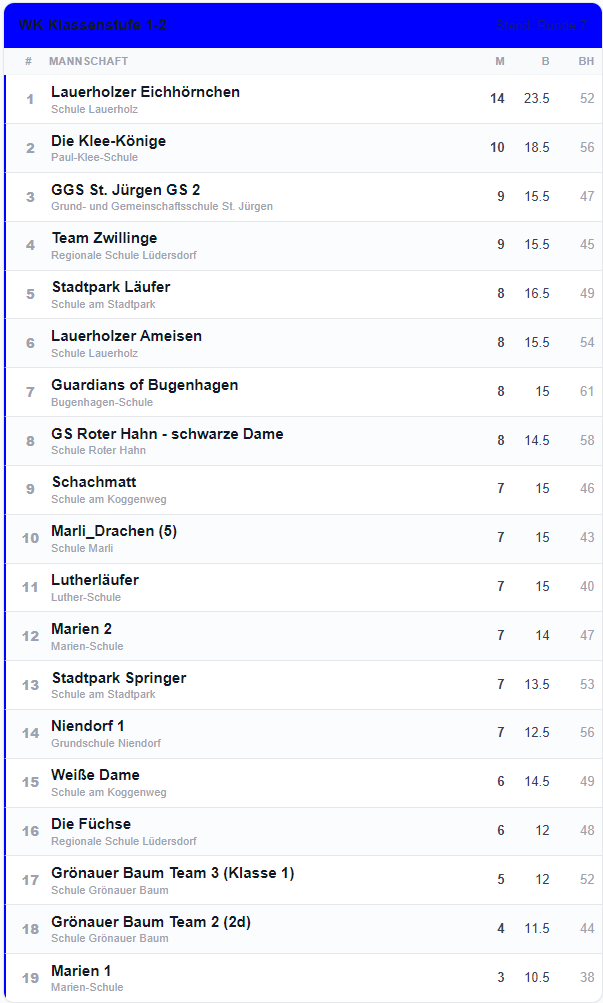The width and height of the screenshot is (603, 1003).
Task: Open team Lauerholzer Eichhörnchen
Action: tap(145, 92)
